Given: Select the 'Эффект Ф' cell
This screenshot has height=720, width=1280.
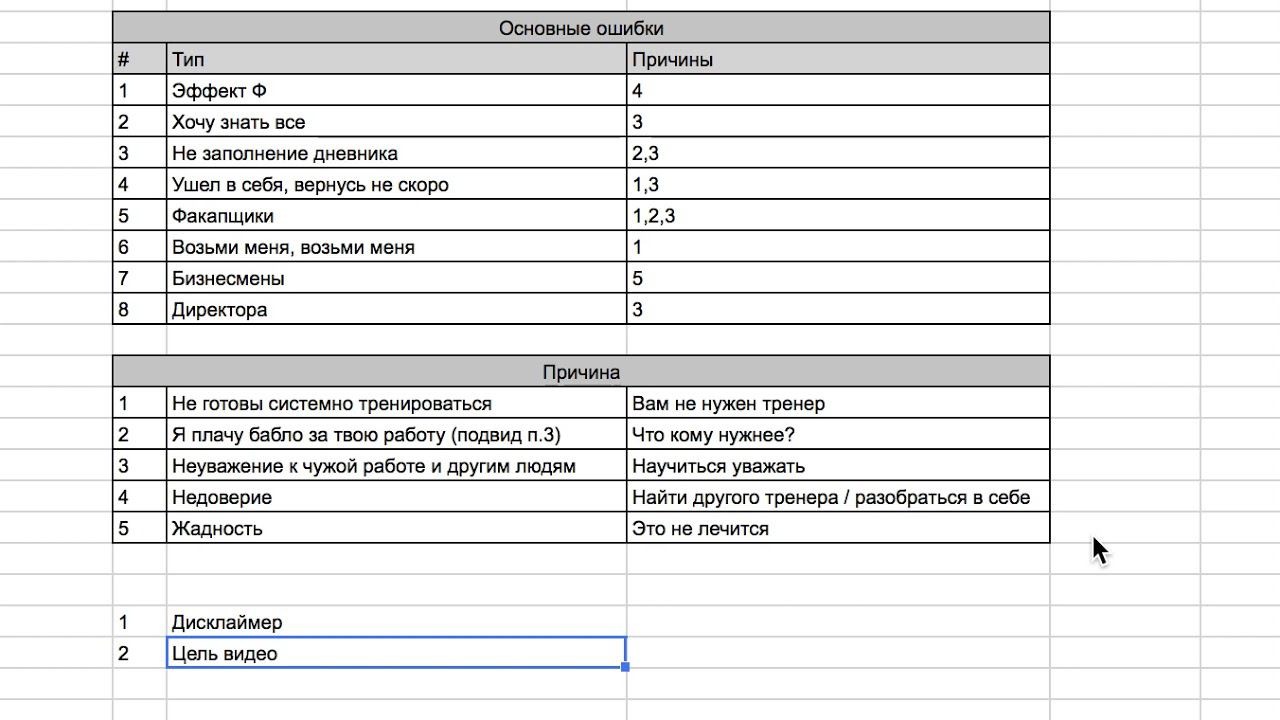Looking at the screenshot, I should (x=397, y=90).
